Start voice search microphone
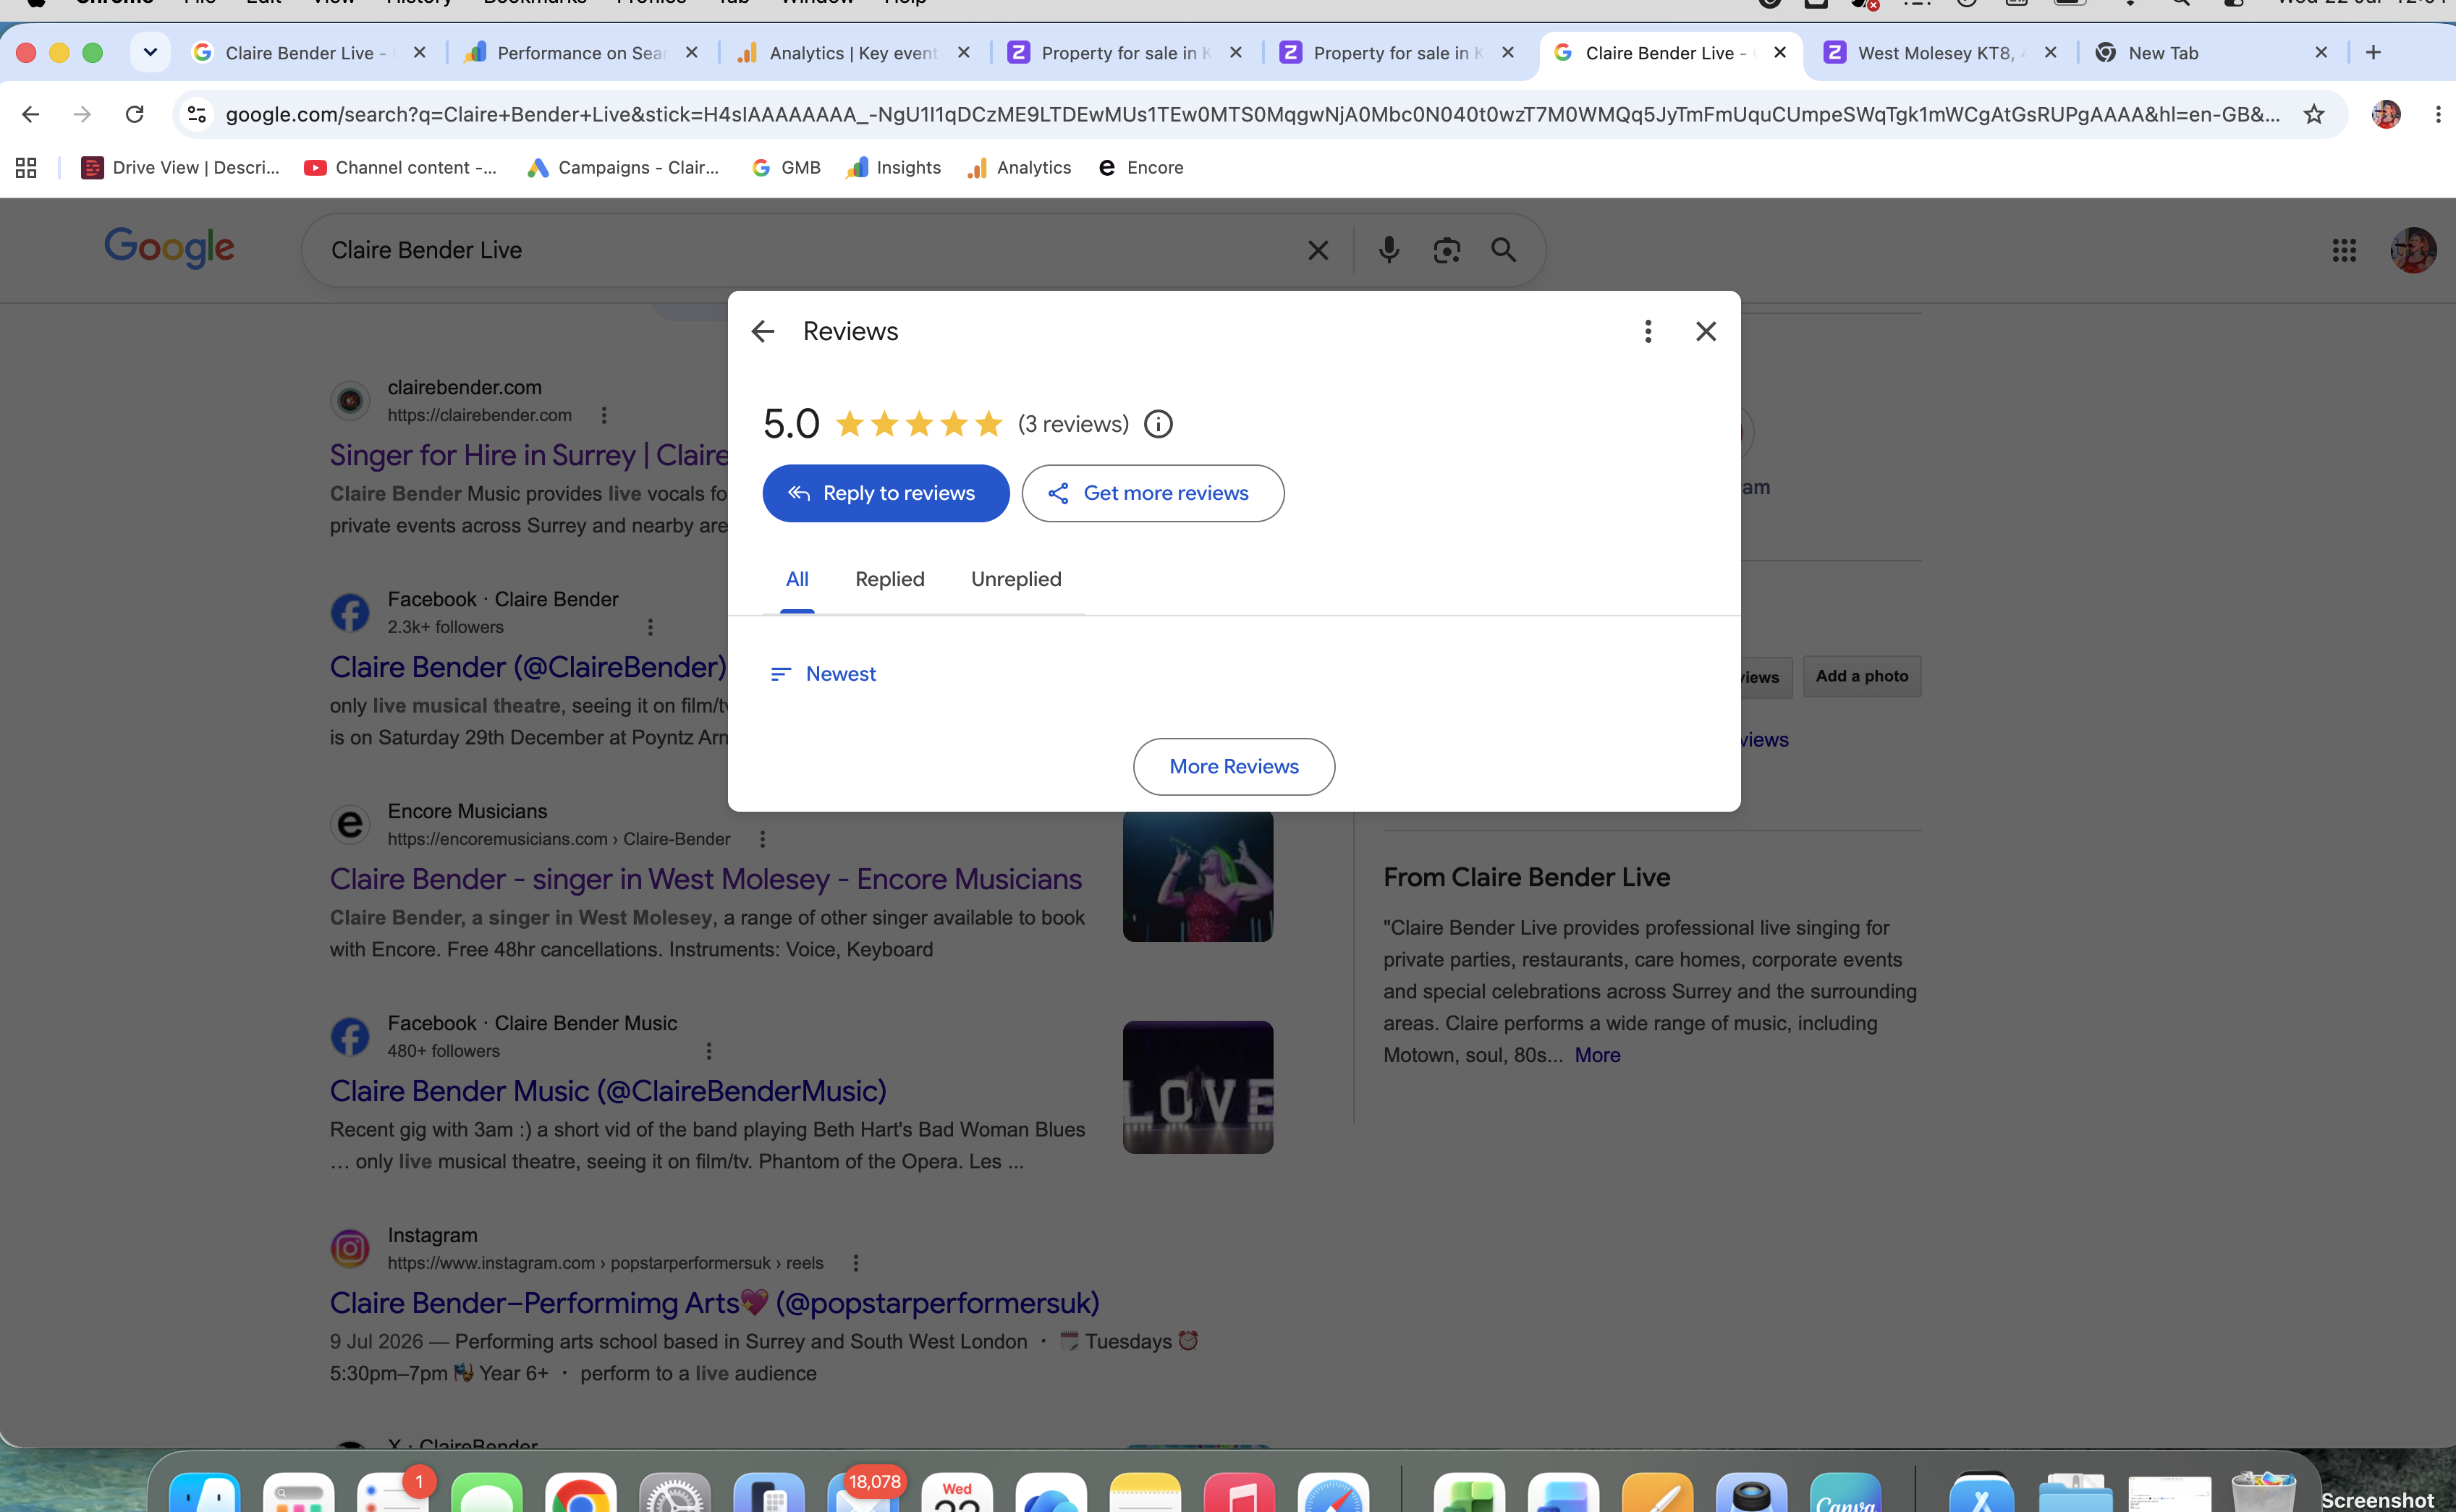Image resolution: width=2456 pixels, height=1512 pixels. click(1389, 250)
